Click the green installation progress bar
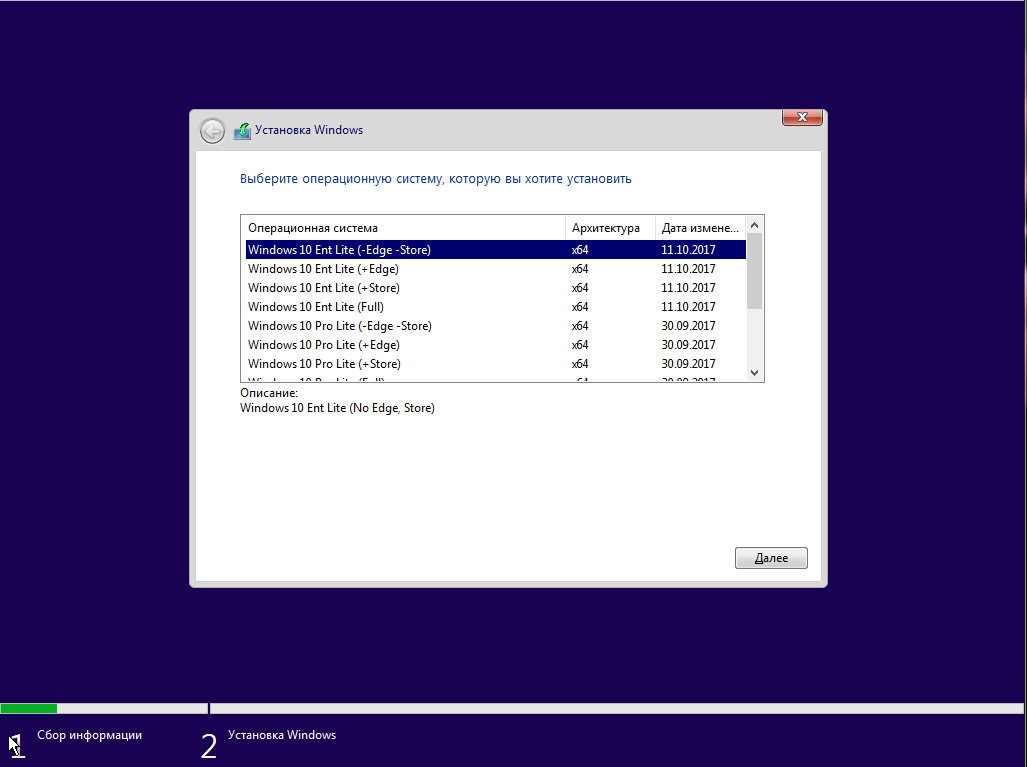The height and width of the screenshot is (767, 1027). pyautogui.click(x=29, y=708)
